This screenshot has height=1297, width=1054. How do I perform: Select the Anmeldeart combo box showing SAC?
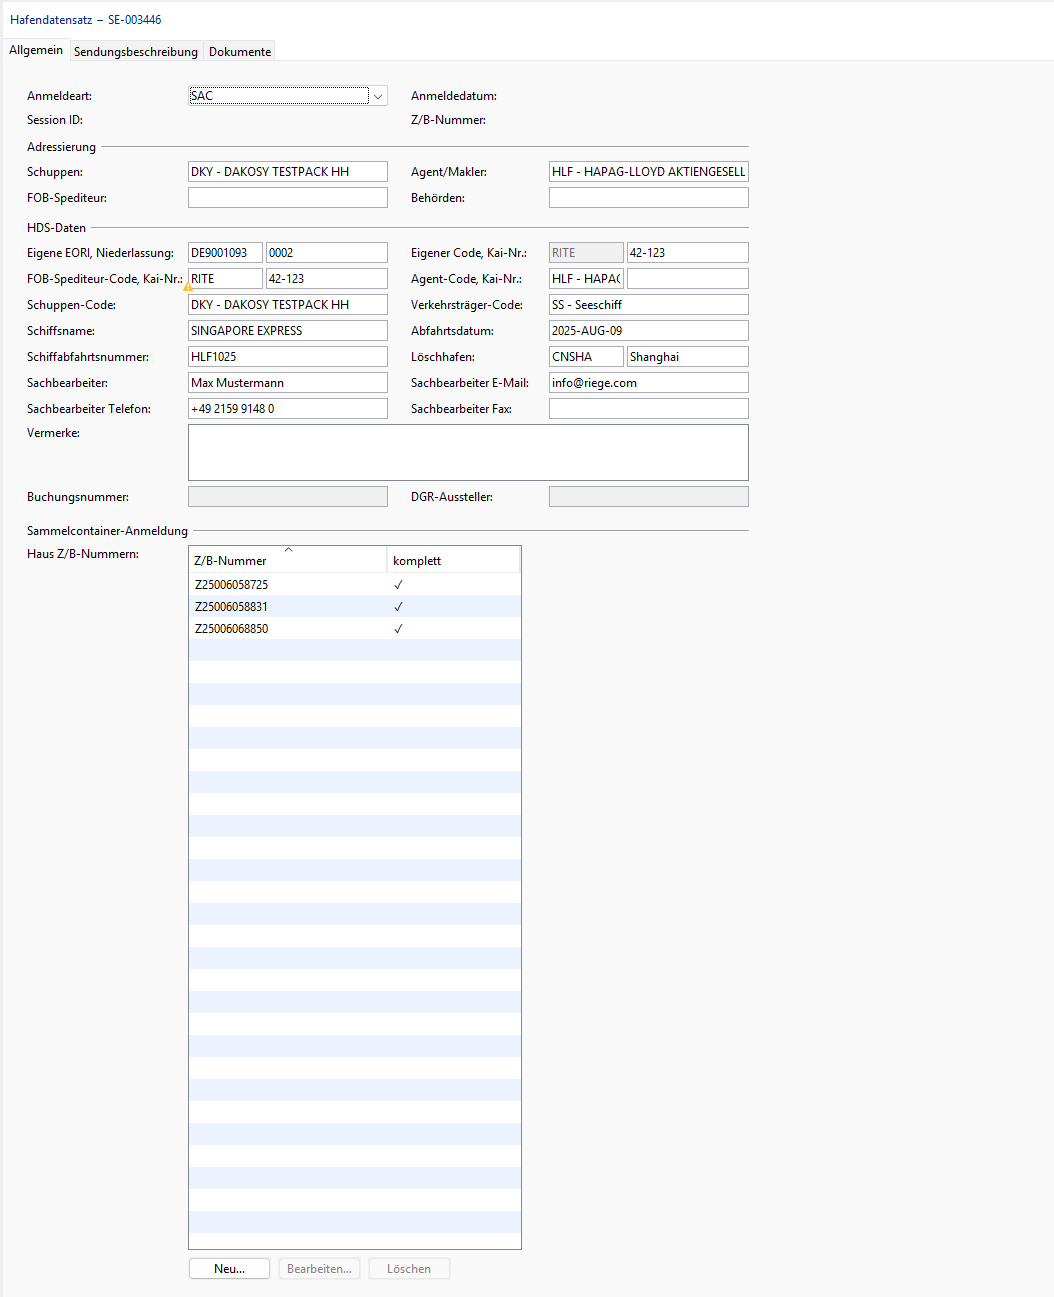pyautogui.click(x=288, y=96)
